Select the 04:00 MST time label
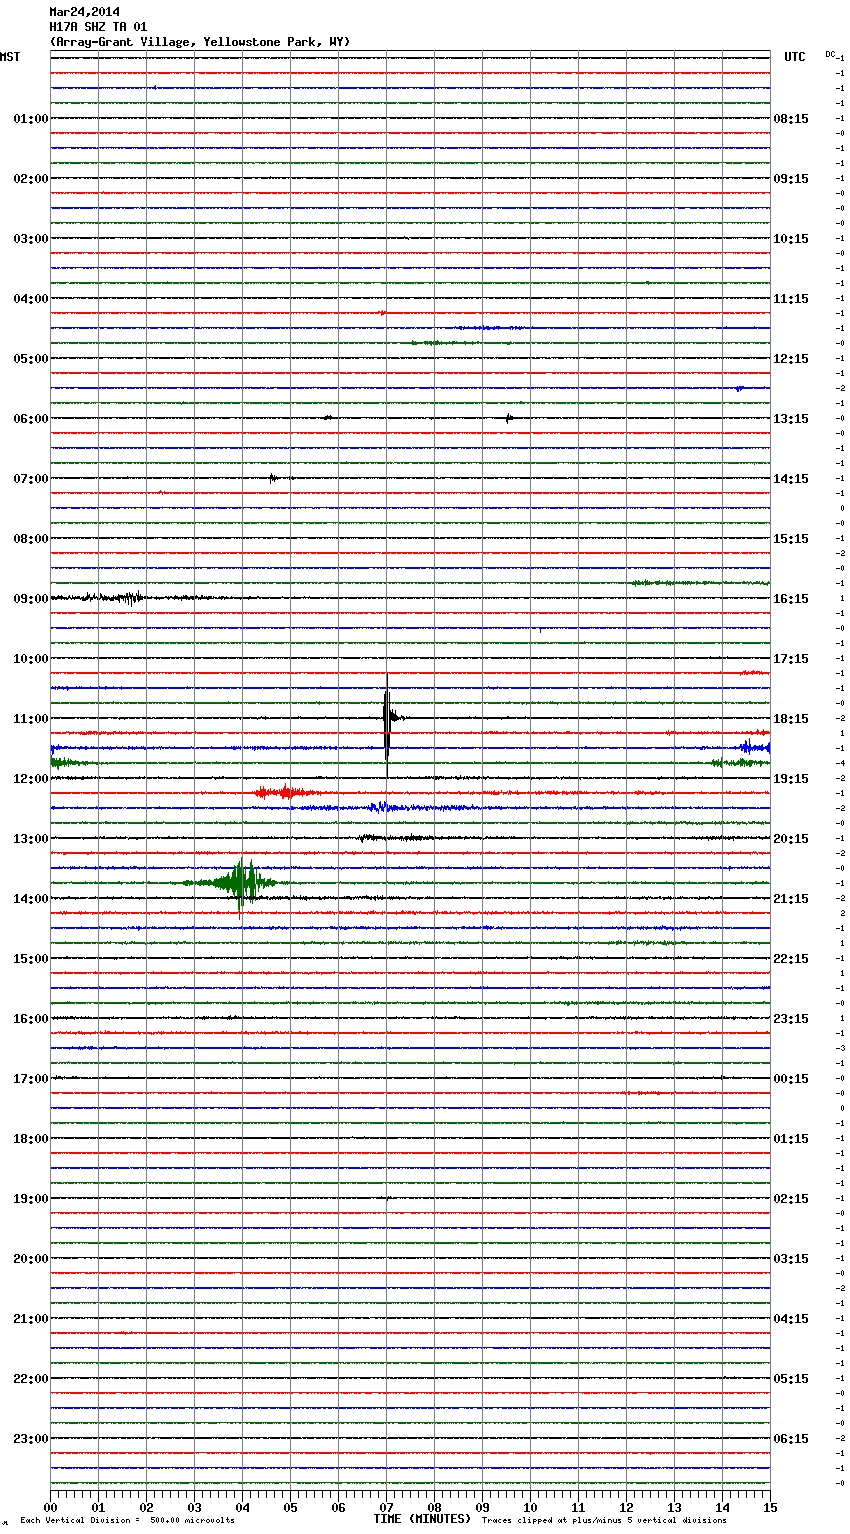The image size is (850, 1534). coord(31,299)
